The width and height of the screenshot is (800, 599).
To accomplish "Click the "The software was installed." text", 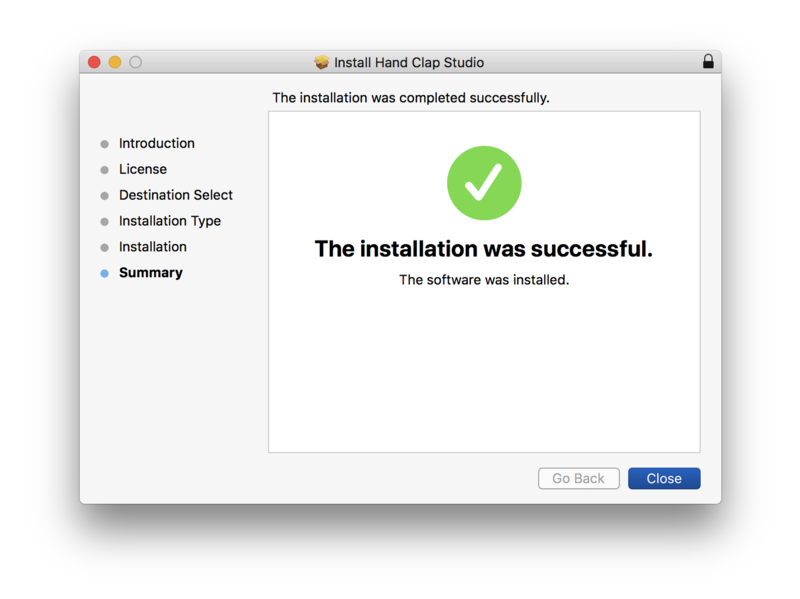I will 484,280.
